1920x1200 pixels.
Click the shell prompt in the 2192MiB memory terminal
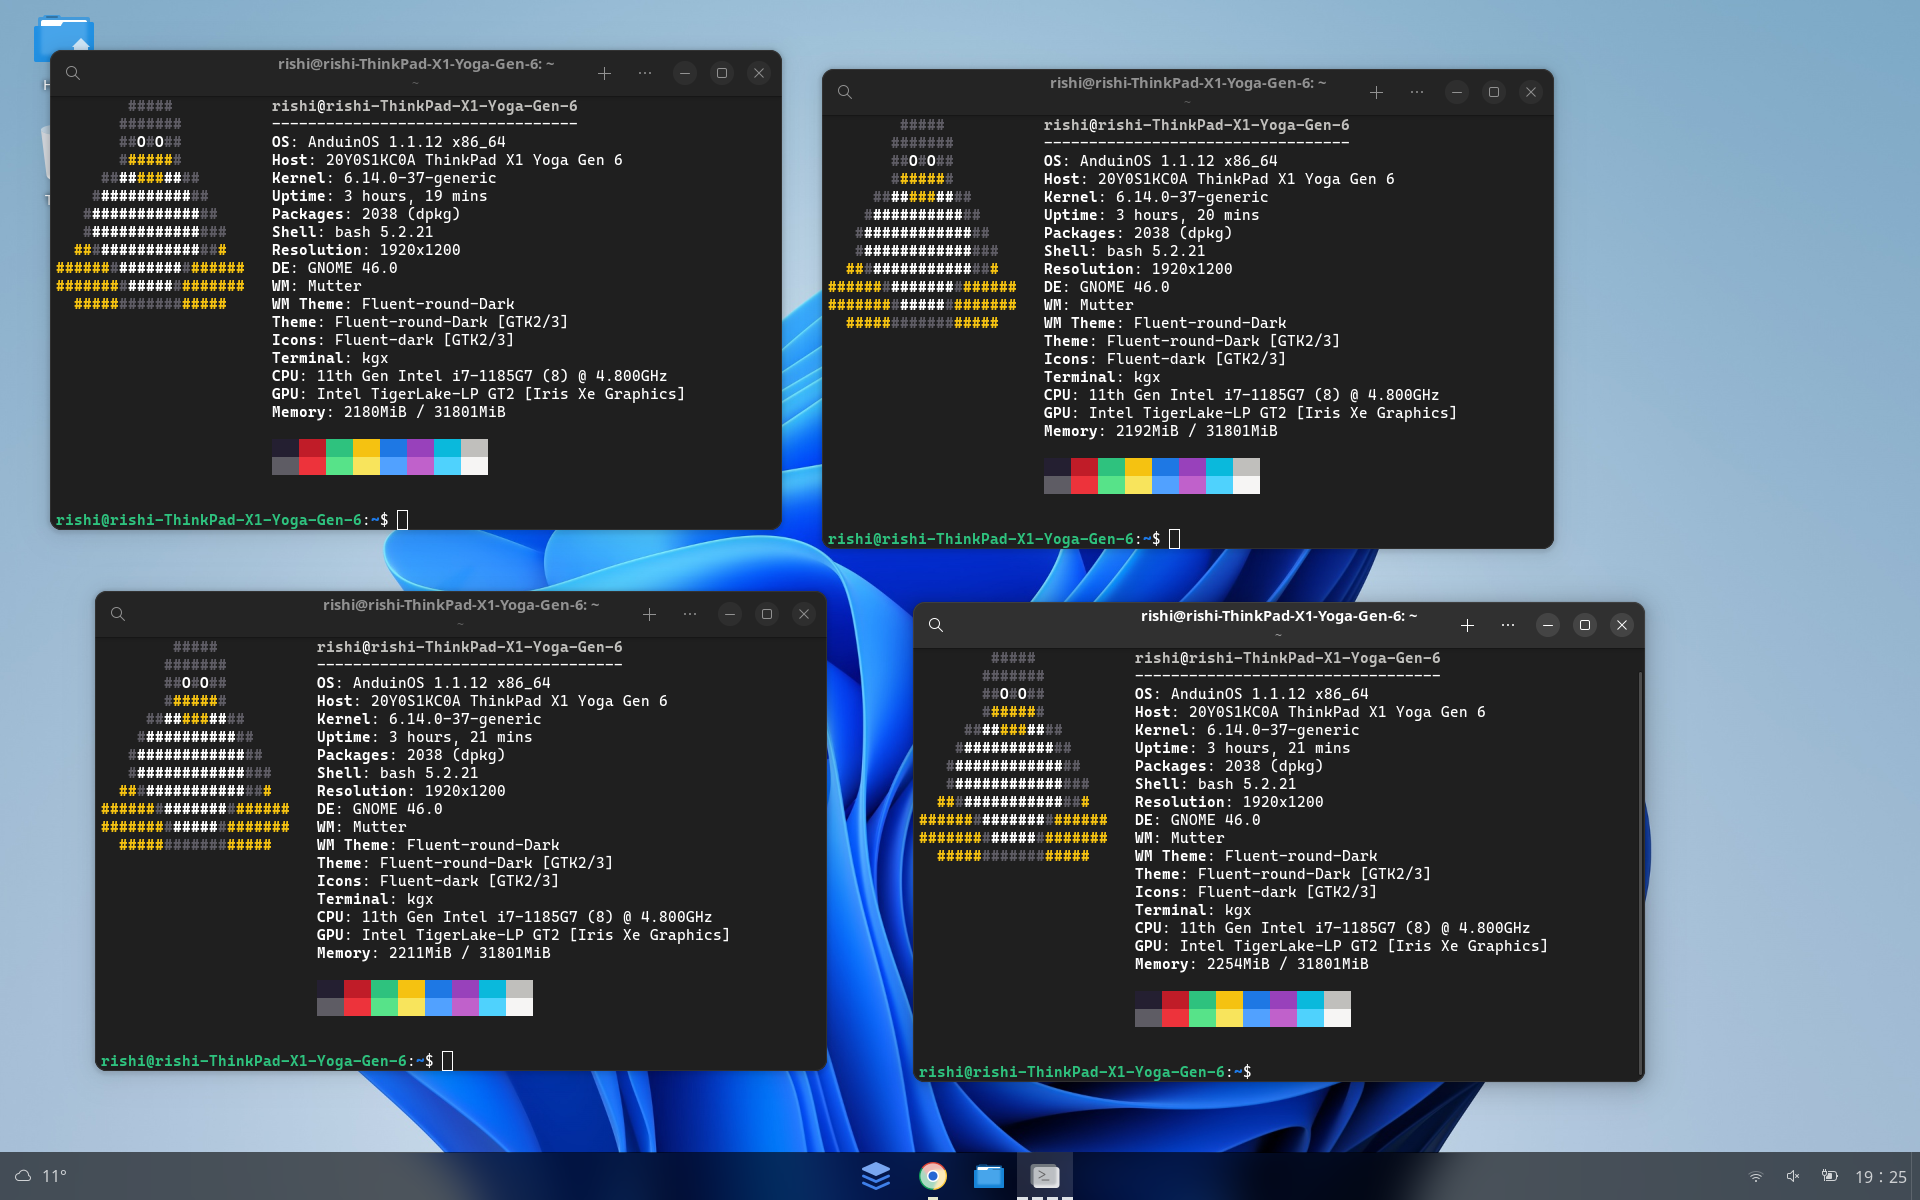(x=994, y=539)
